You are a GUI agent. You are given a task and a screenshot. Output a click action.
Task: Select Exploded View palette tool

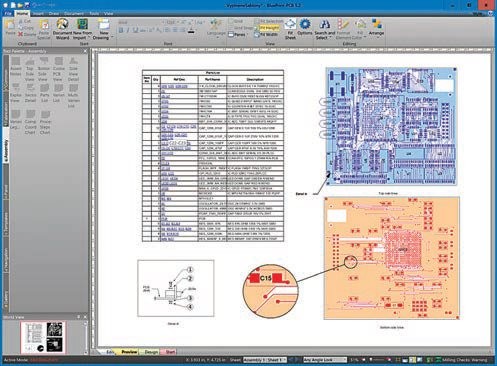(16, 93)
